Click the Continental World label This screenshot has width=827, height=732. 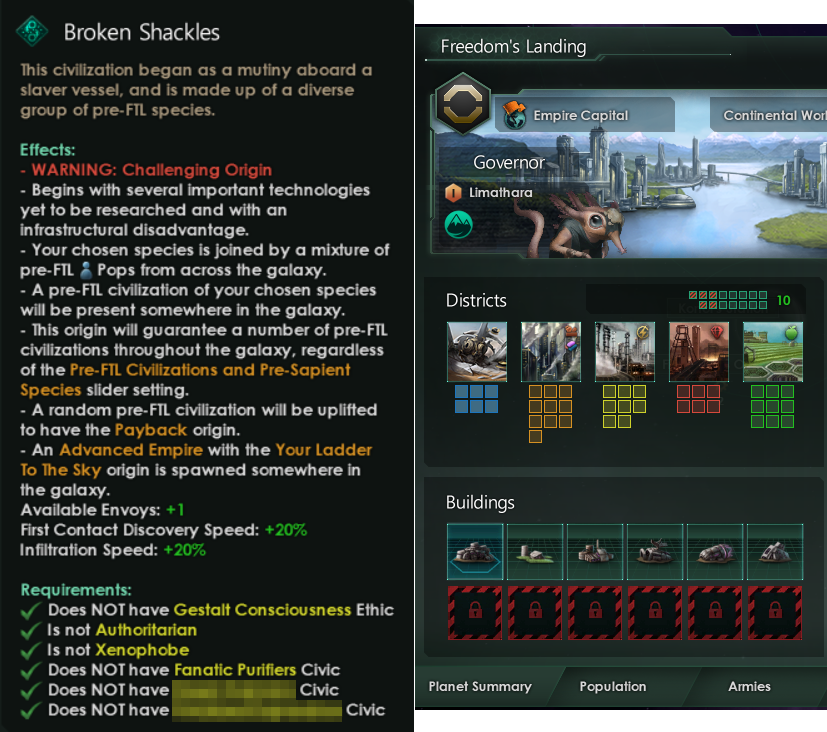click(775, 115)
